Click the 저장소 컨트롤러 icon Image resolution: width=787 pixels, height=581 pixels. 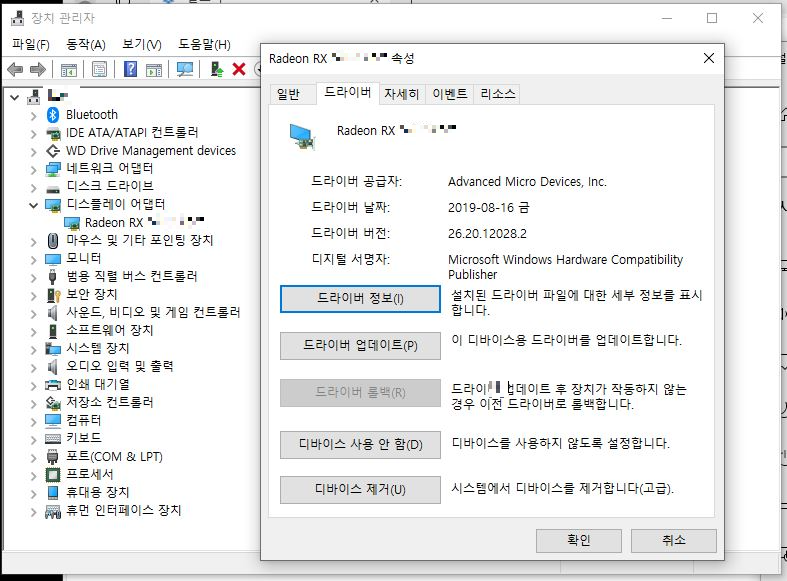tap(53, 403)
